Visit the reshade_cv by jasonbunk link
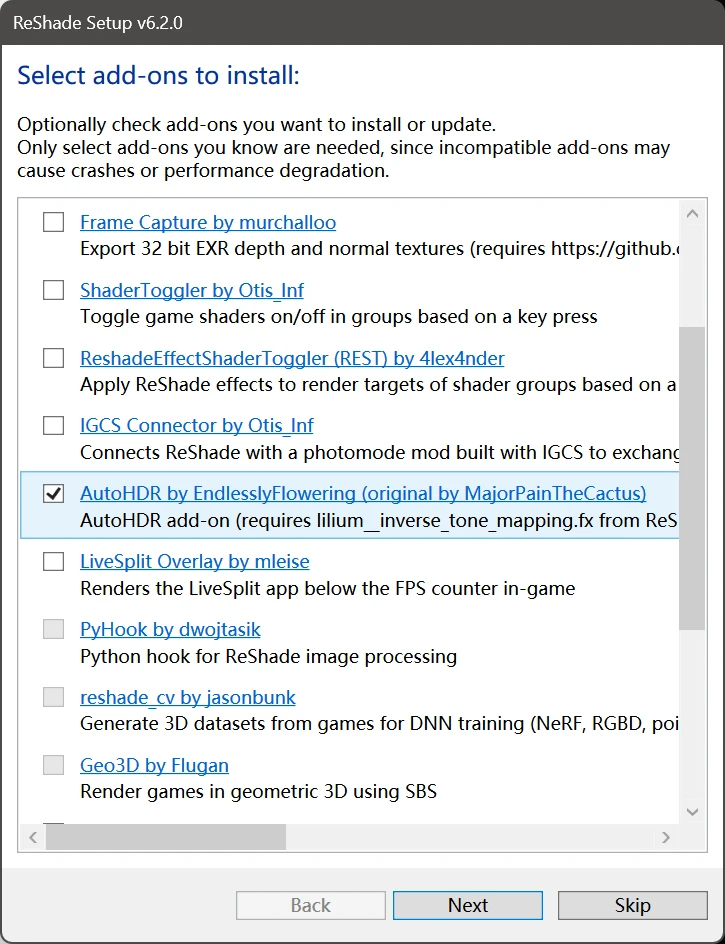 pyautogui.click(x=188, y=698)
